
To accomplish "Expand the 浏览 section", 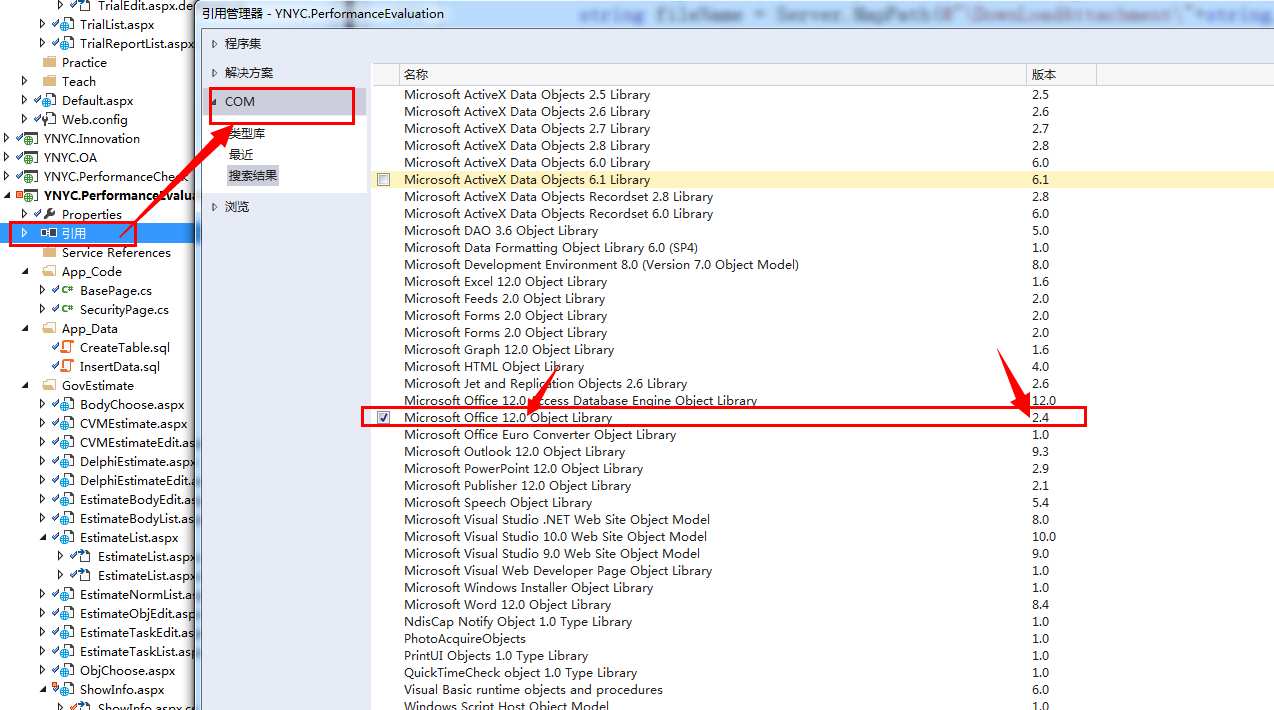I will [x=214, y=207].
